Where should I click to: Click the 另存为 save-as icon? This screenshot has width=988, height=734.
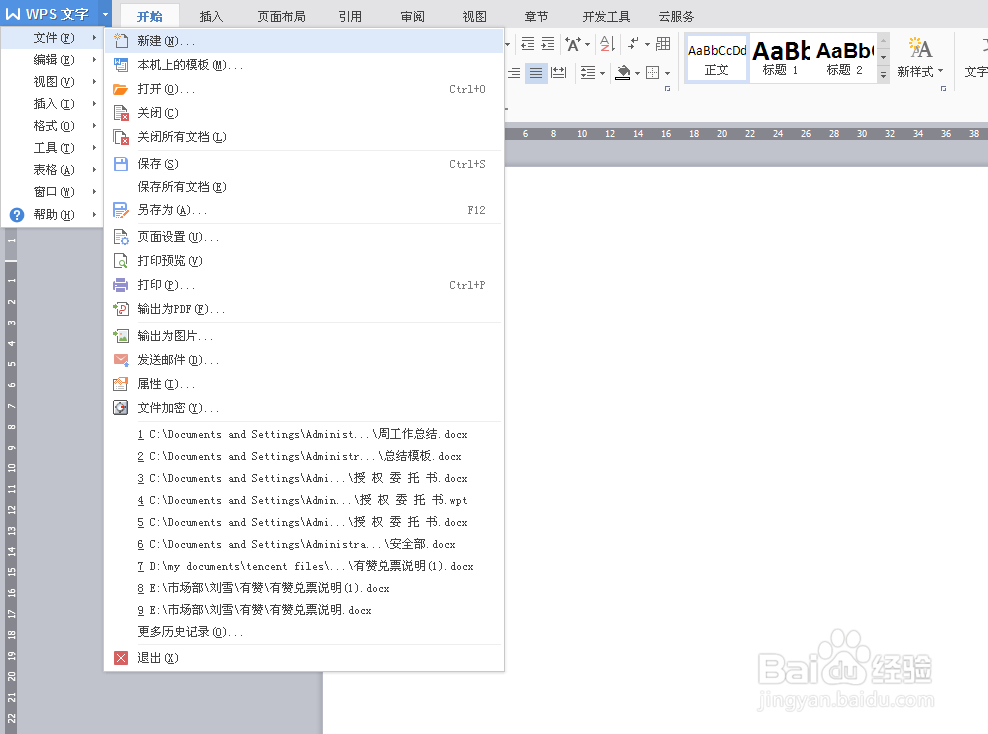[x=120, y=210]
